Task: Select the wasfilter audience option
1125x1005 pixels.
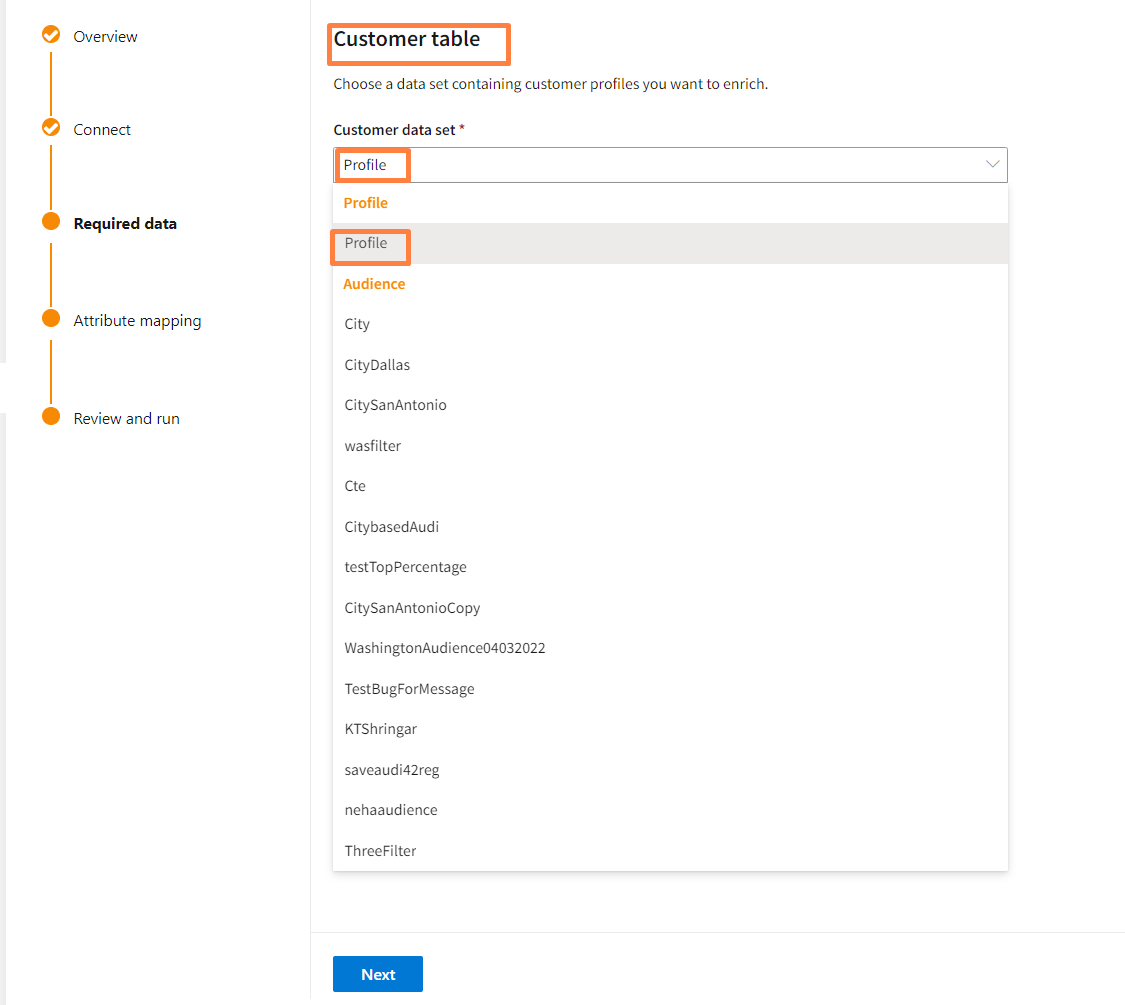Action: pos(372,446)
